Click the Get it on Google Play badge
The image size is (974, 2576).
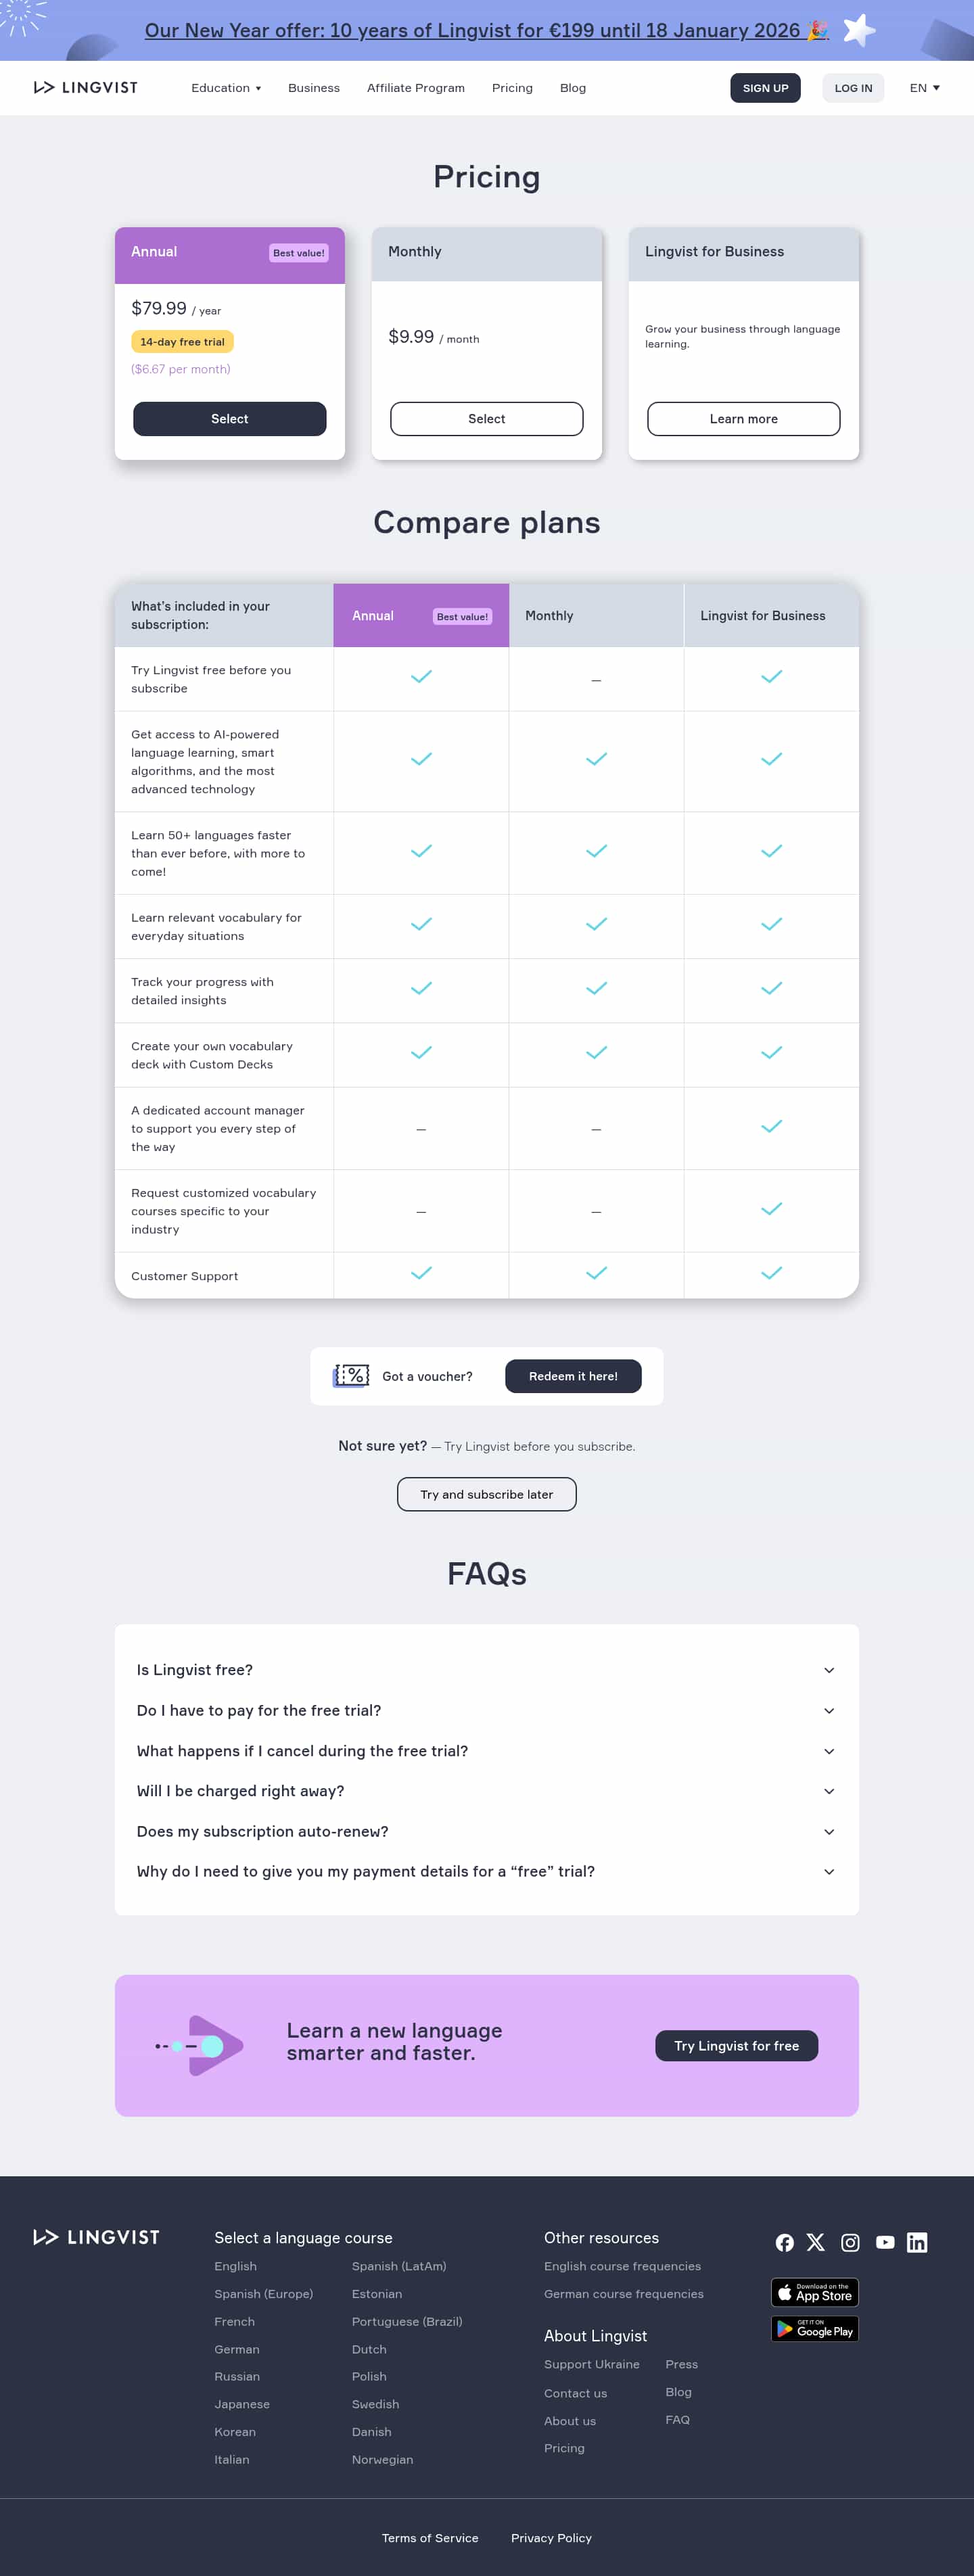[815, 2329]
